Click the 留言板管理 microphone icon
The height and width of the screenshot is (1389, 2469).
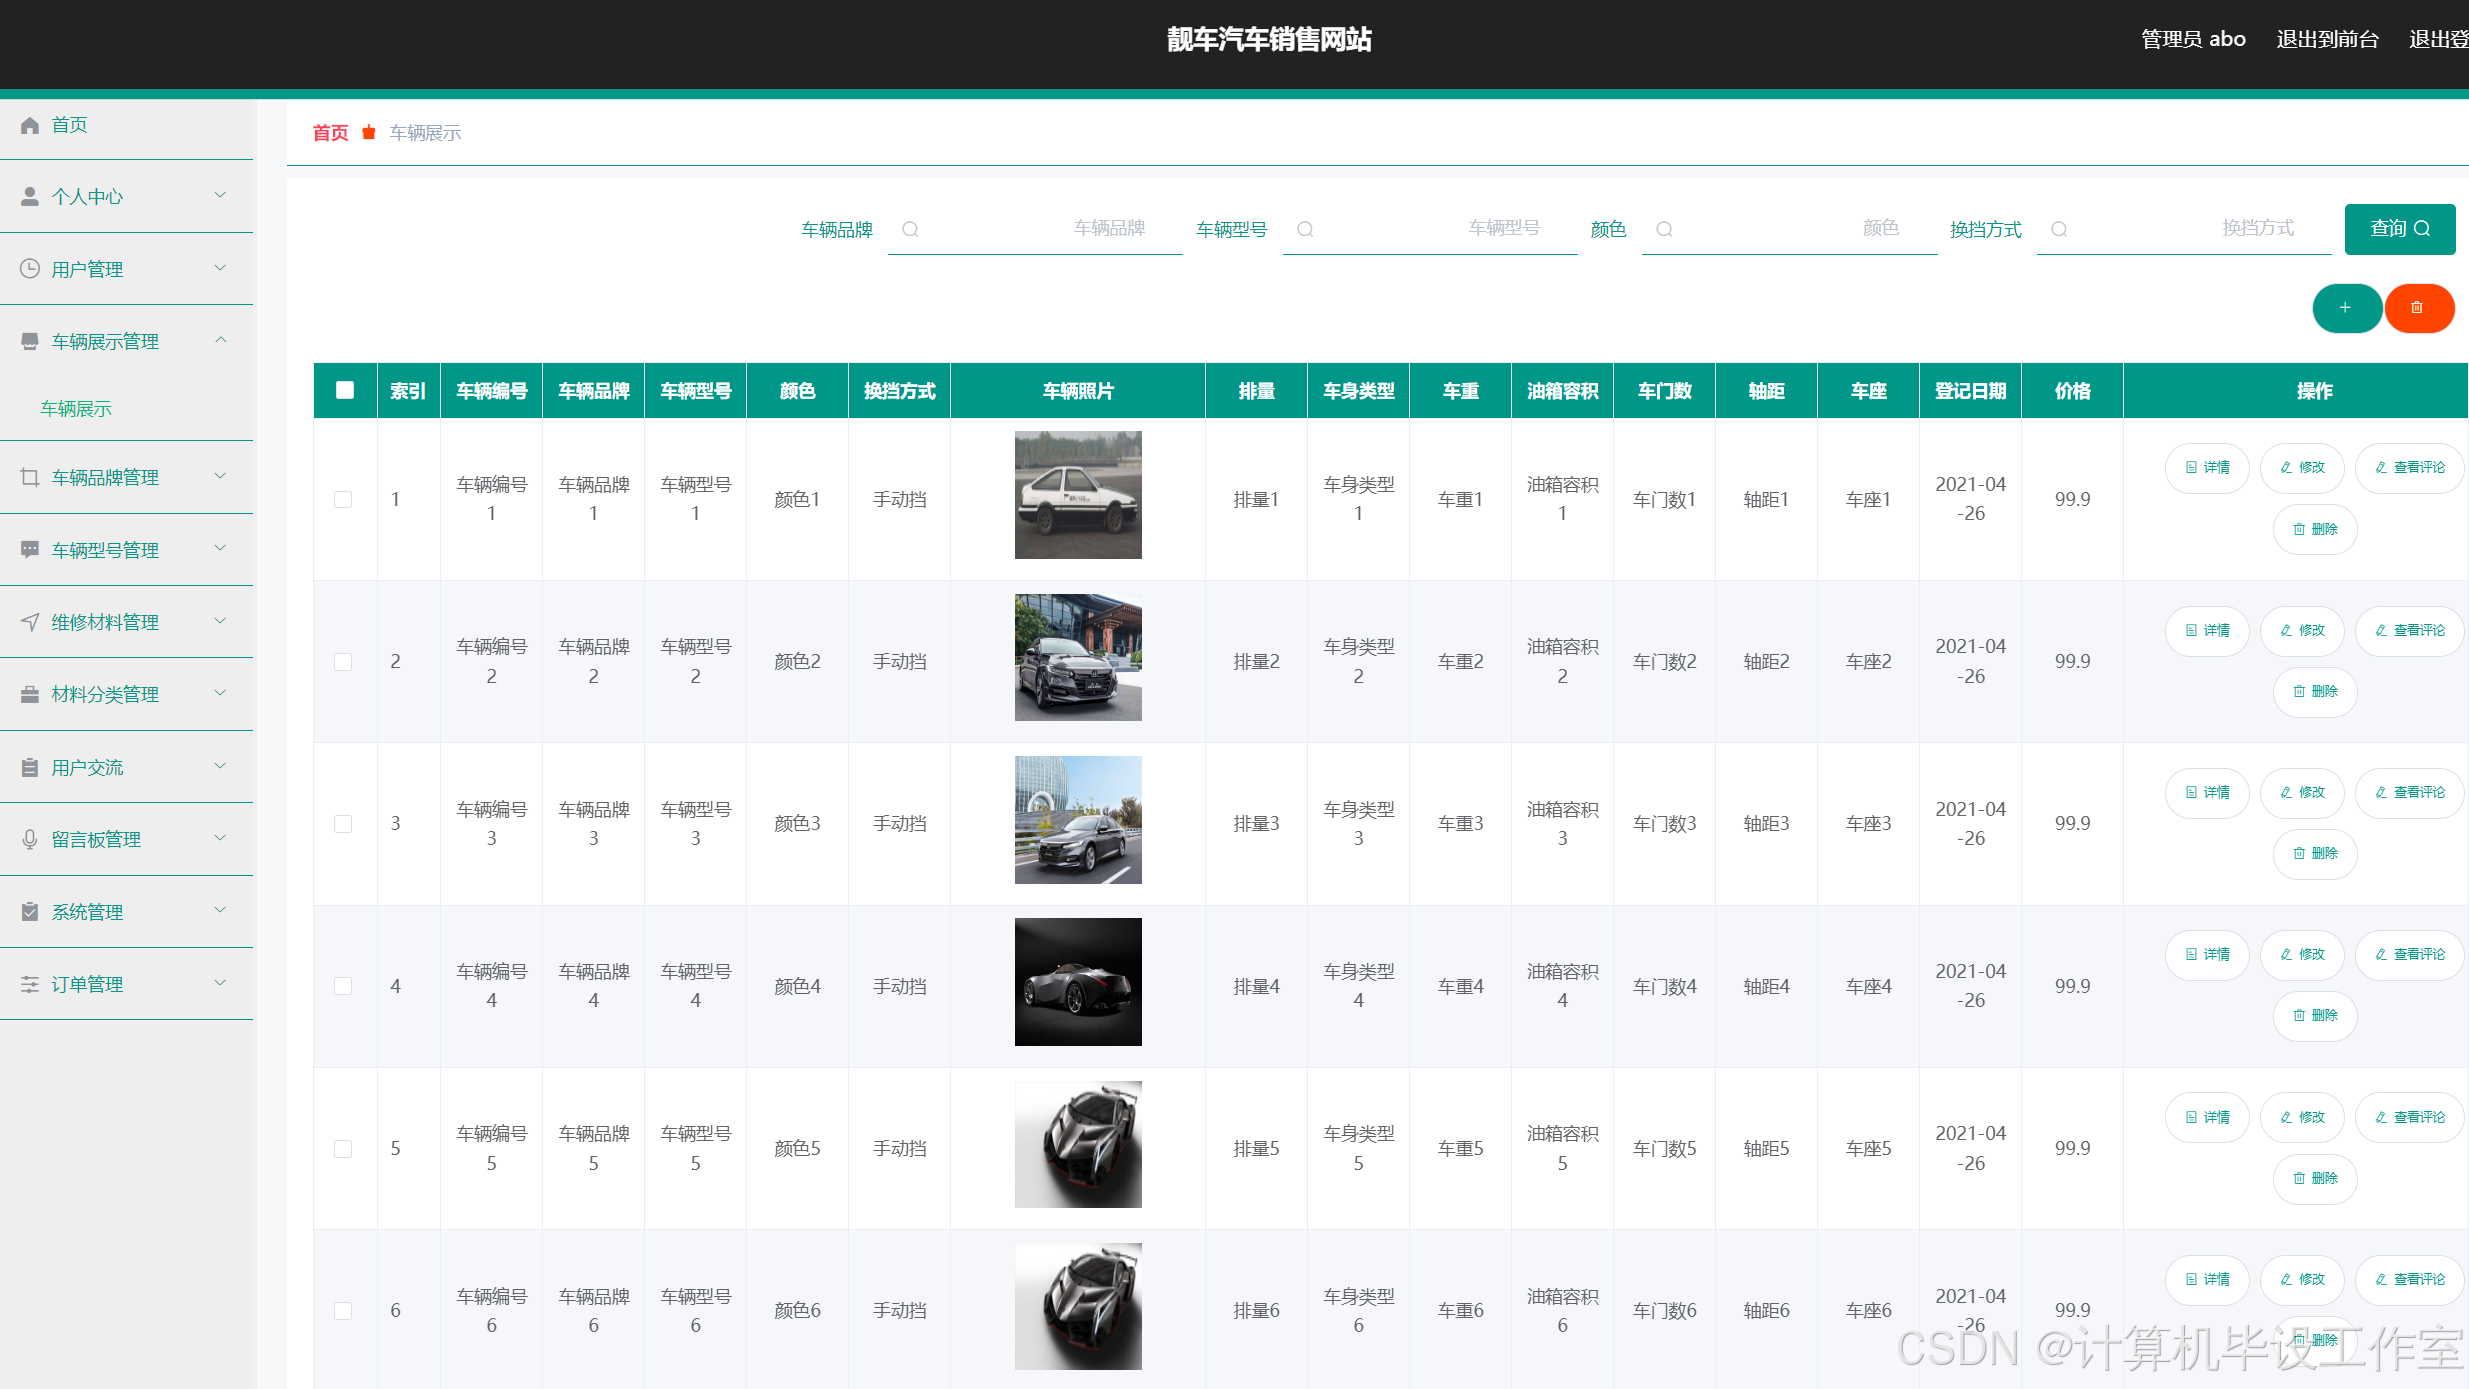click(x=30, y=840)
